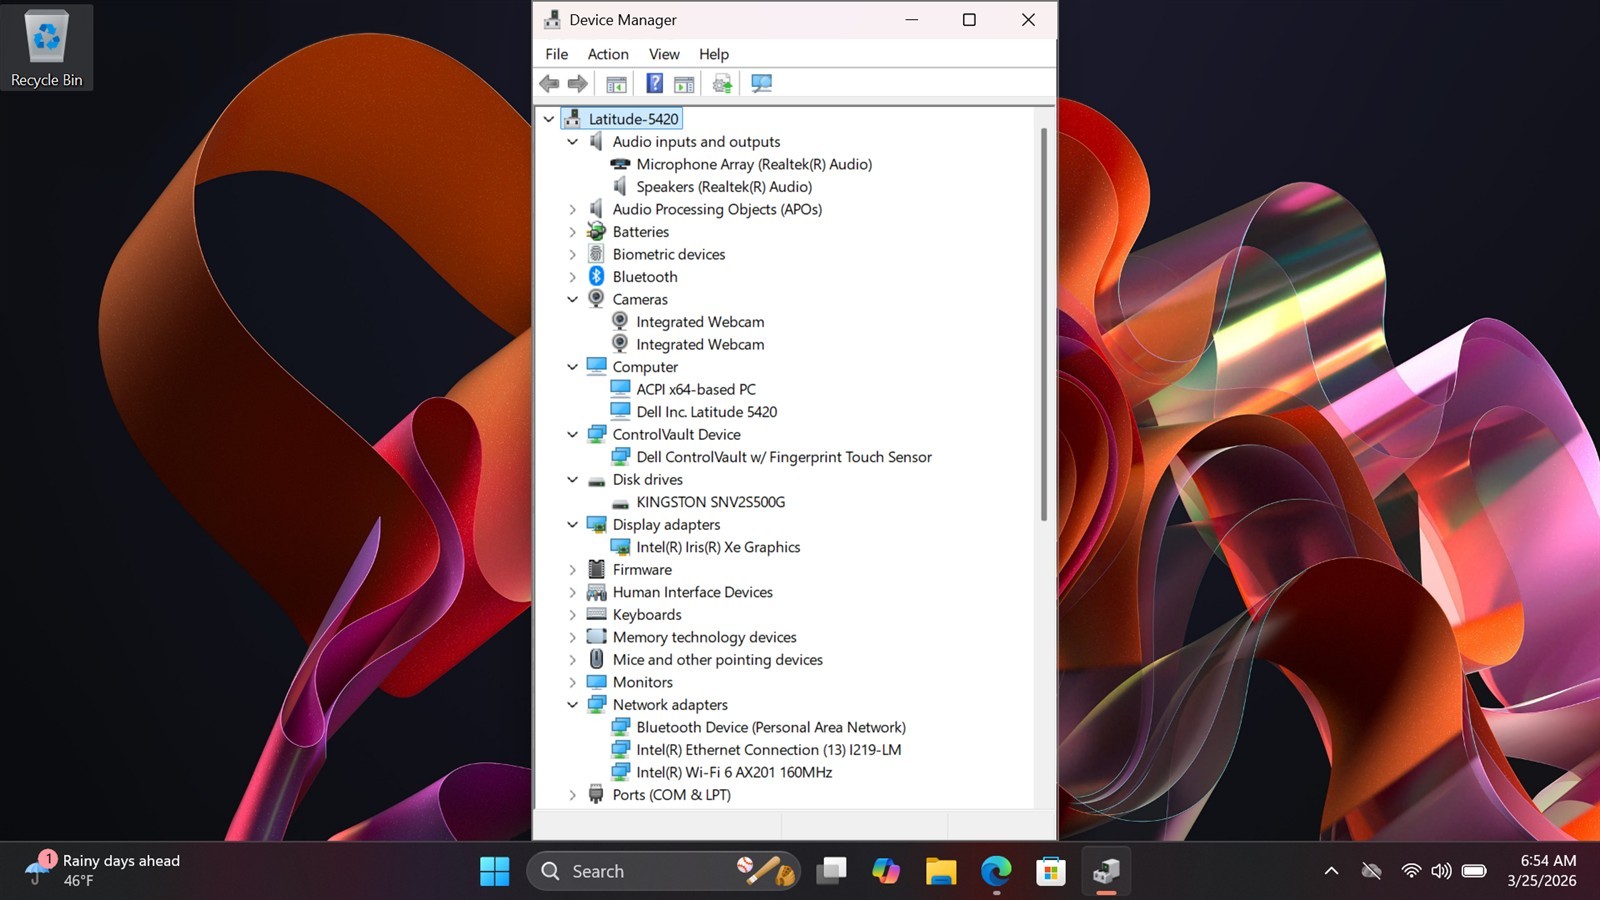
Task: Open Task View from the taskbar
Action: (831, 871)
